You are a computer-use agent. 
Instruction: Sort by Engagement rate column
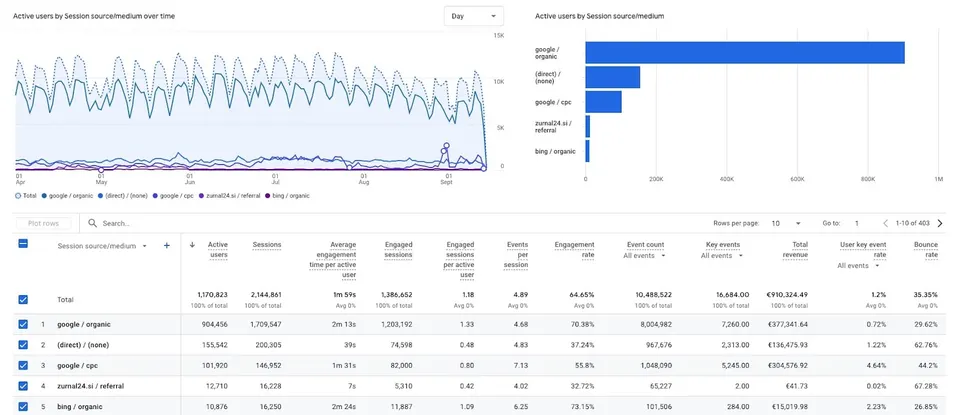[x=574, y=249]
